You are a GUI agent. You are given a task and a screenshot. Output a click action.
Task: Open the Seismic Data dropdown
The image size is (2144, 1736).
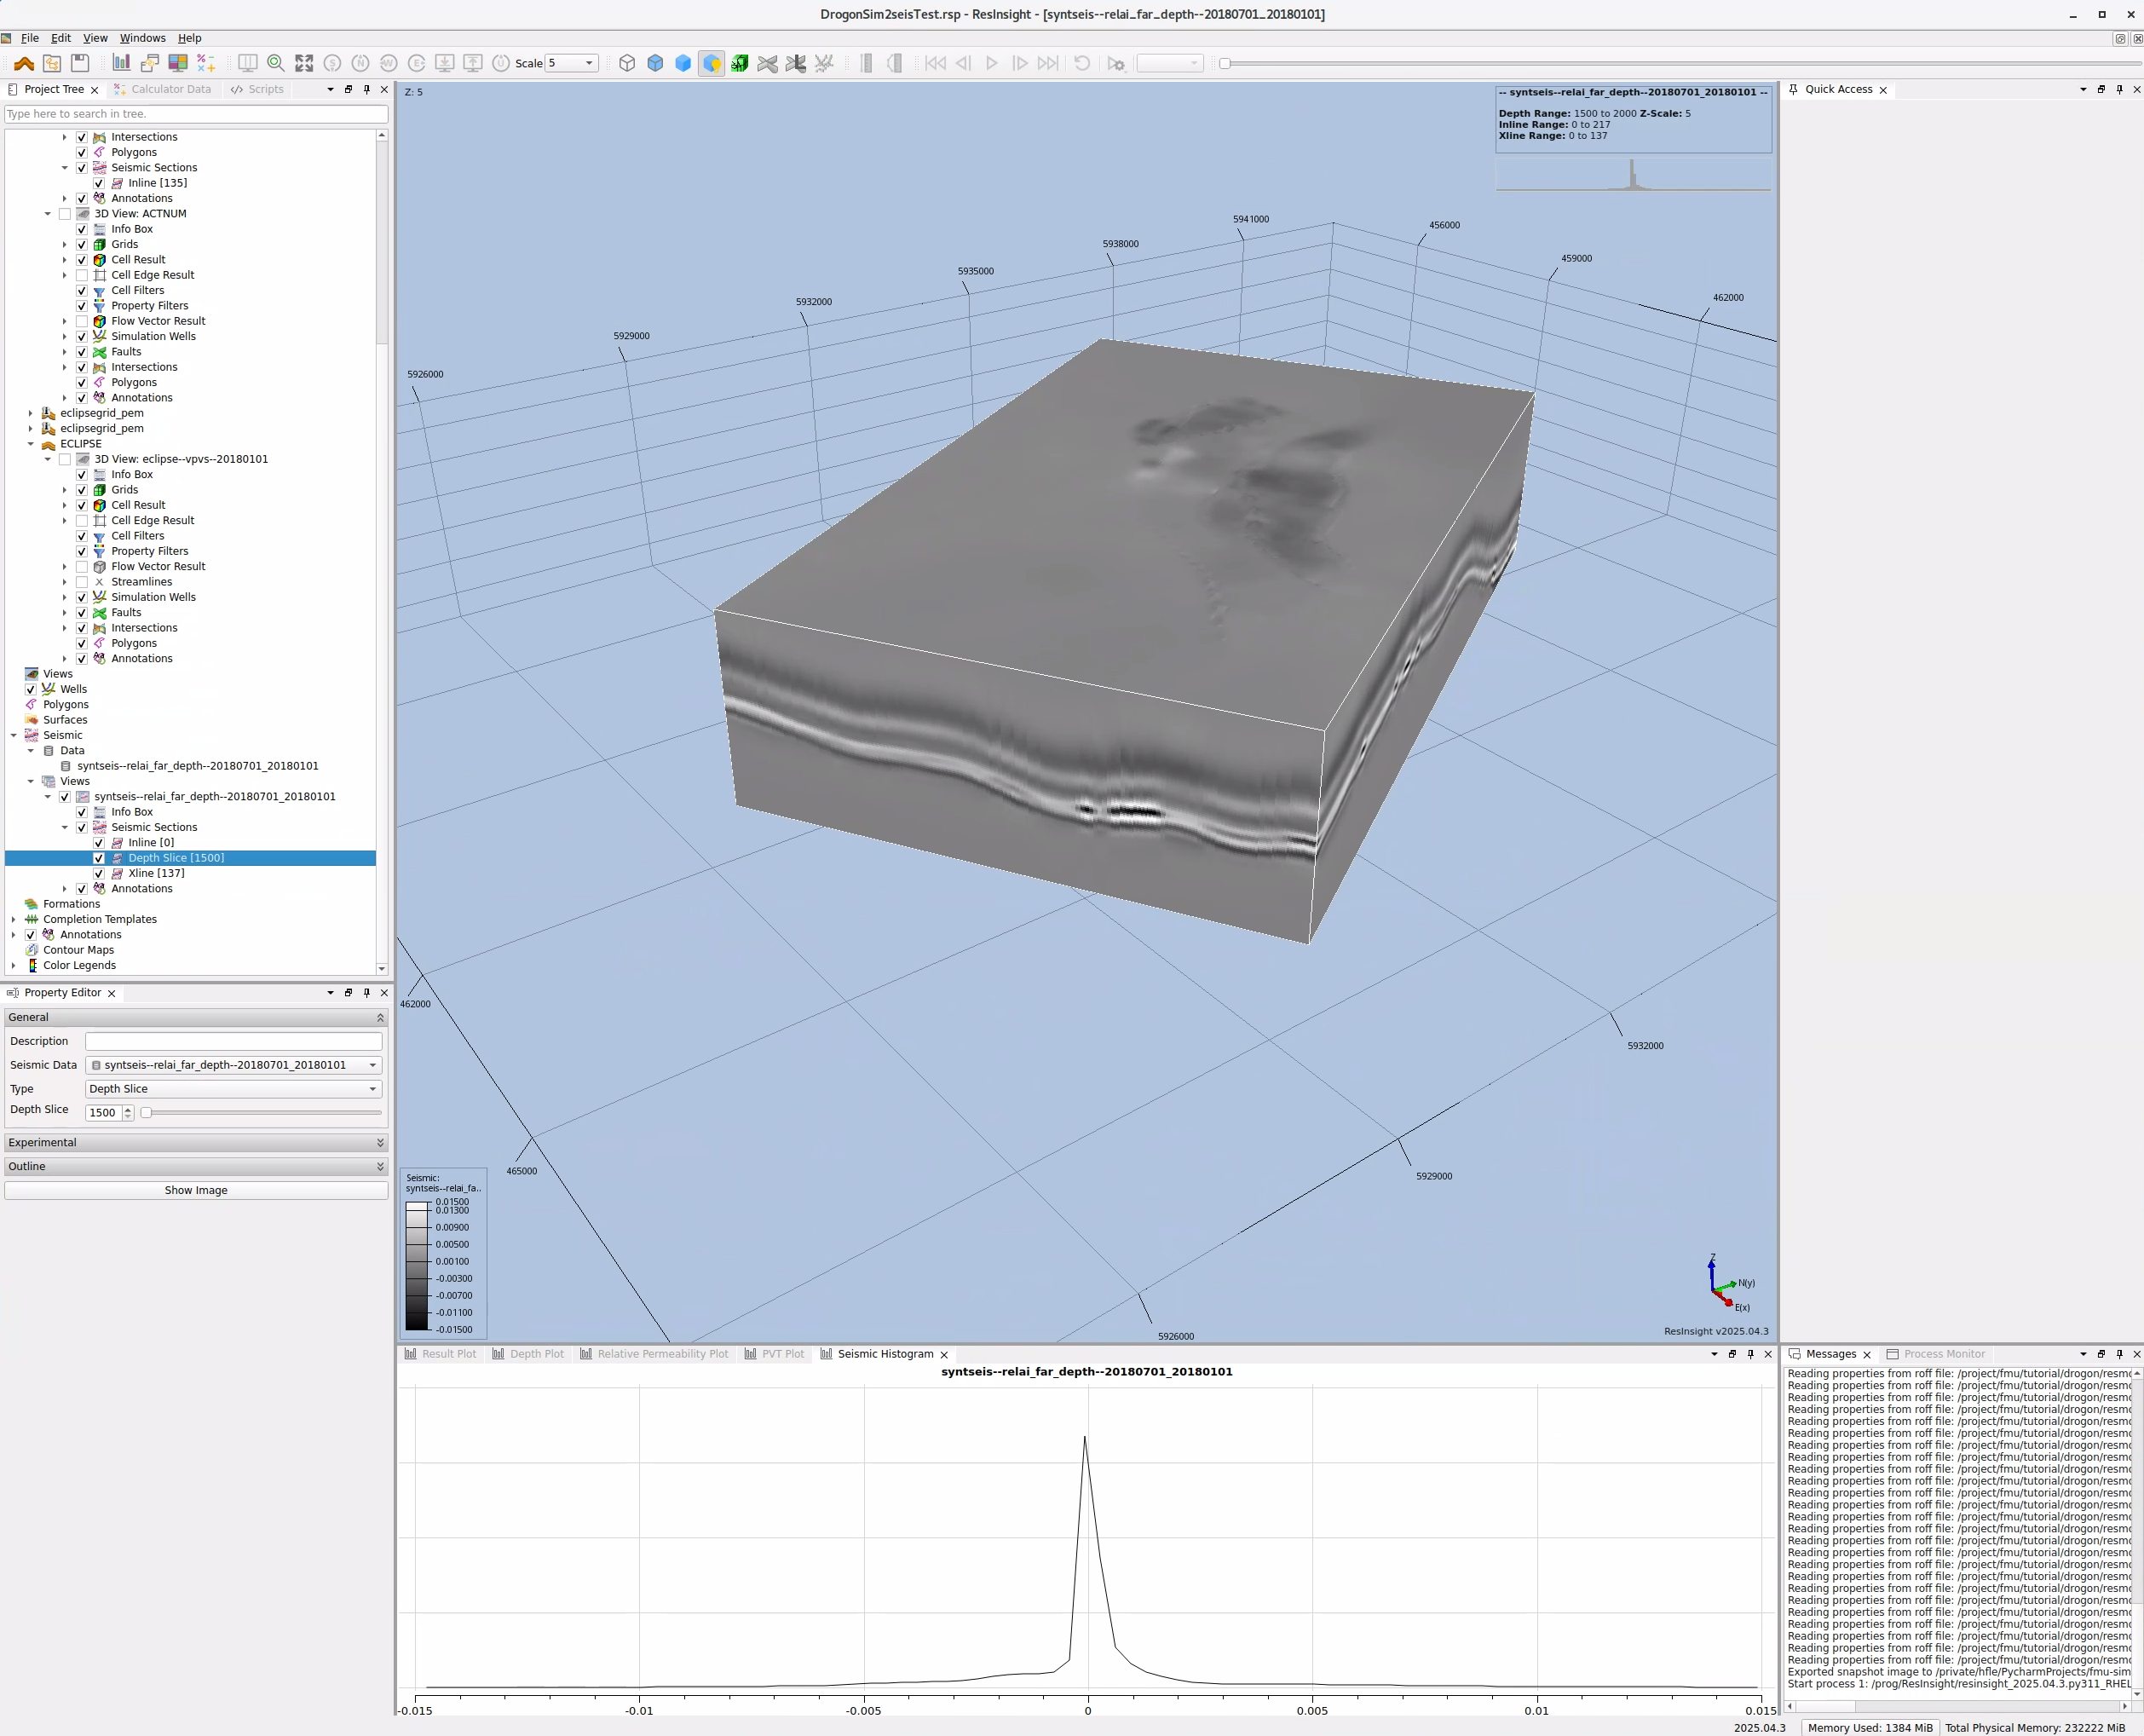coord(234,1065)
